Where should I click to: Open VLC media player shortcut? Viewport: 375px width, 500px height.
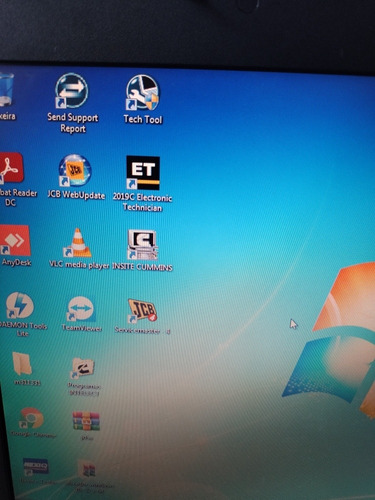[78, 243]
